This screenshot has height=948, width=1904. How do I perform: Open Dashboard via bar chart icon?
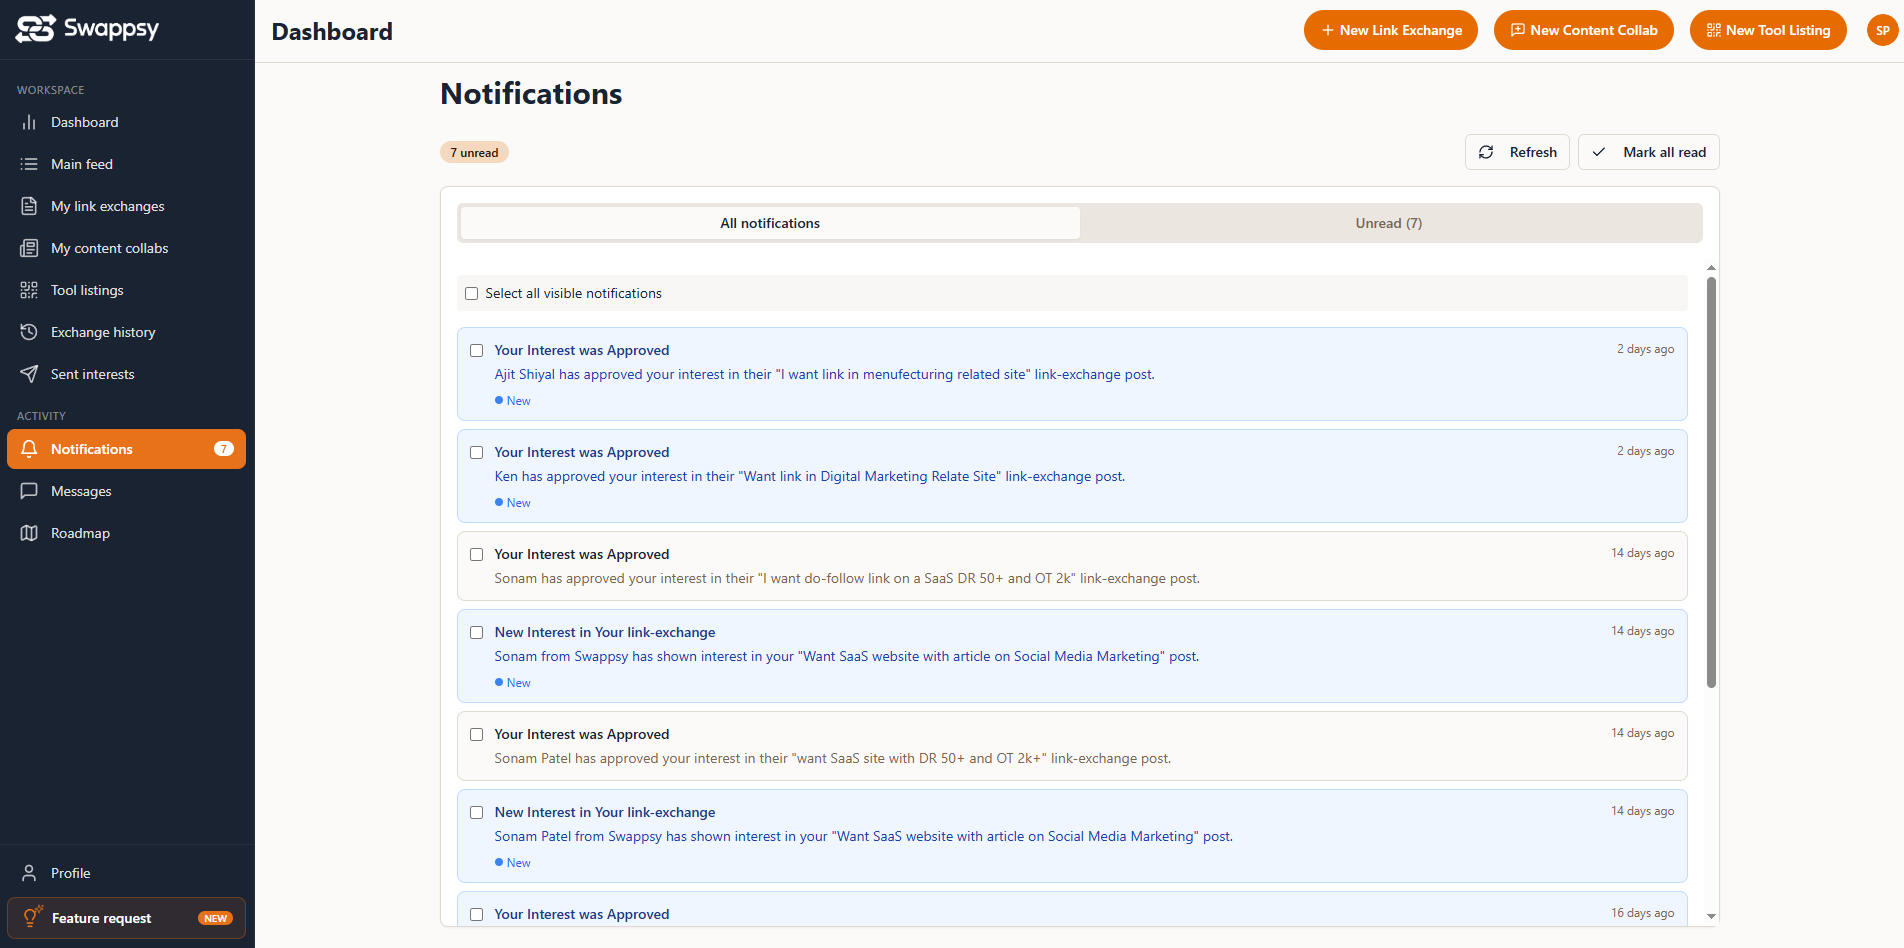(29, 122)
